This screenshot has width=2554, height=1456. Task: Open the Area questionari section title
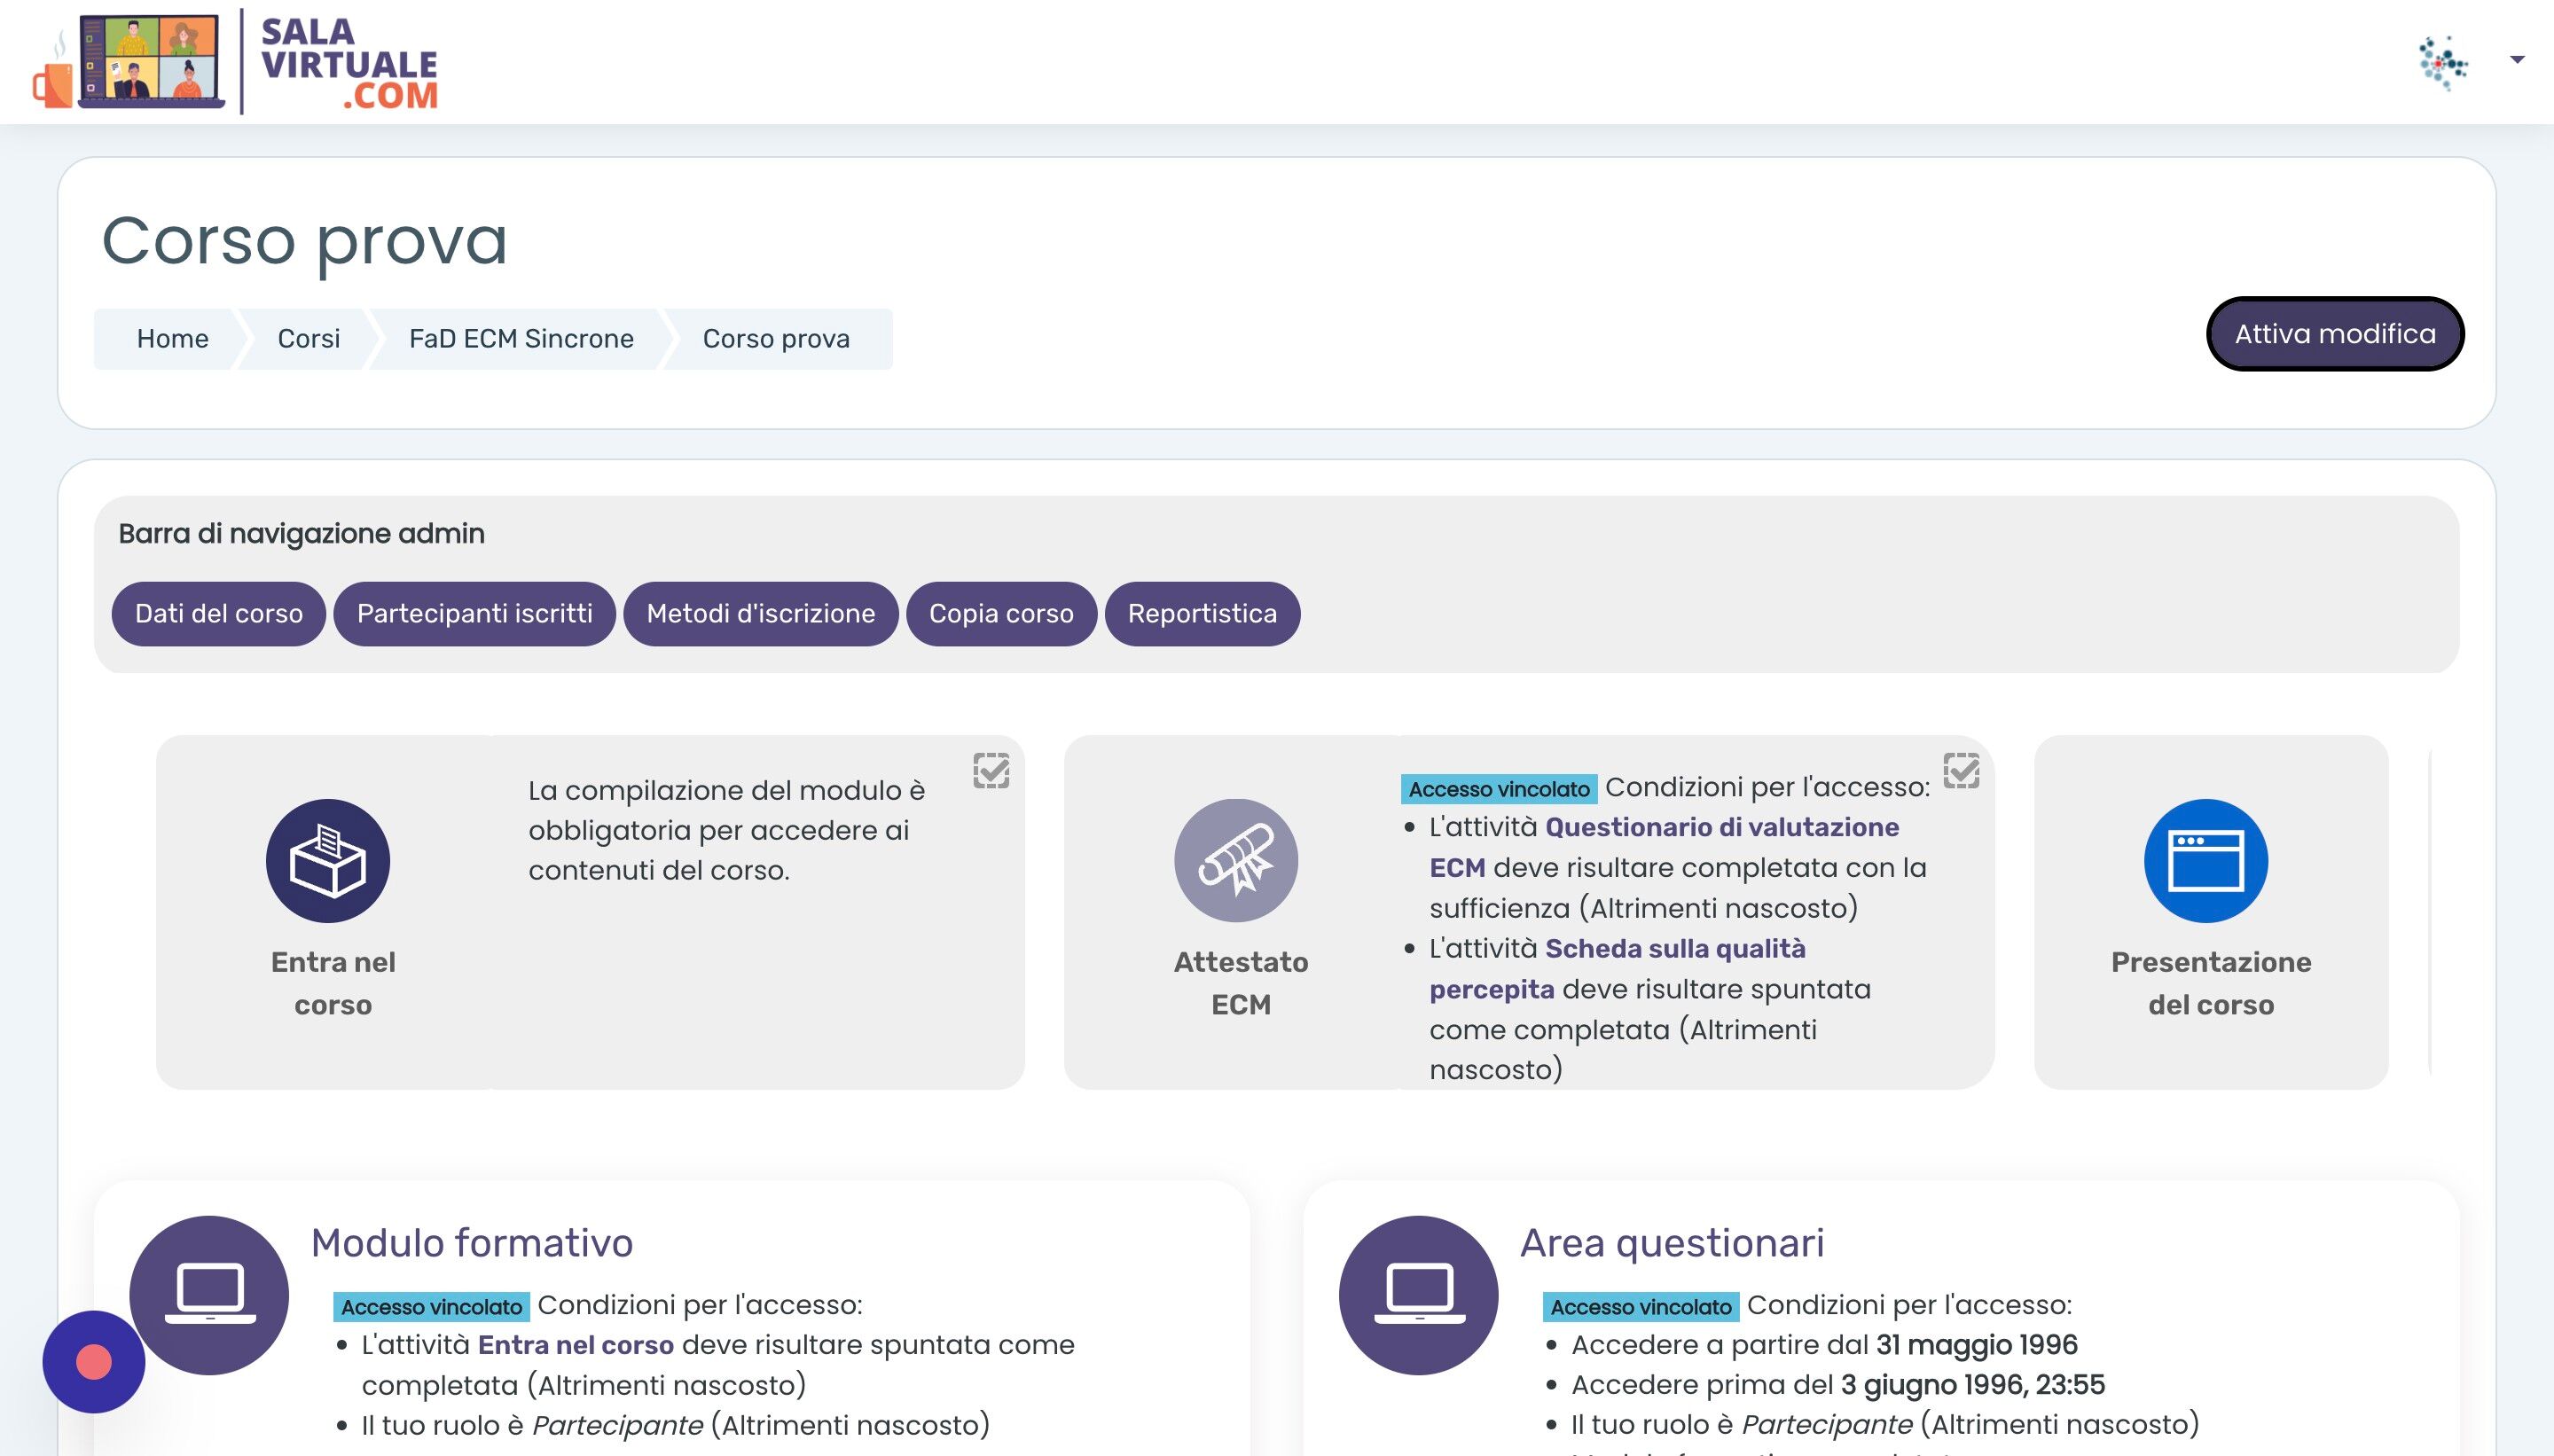click(1672, 1243)
